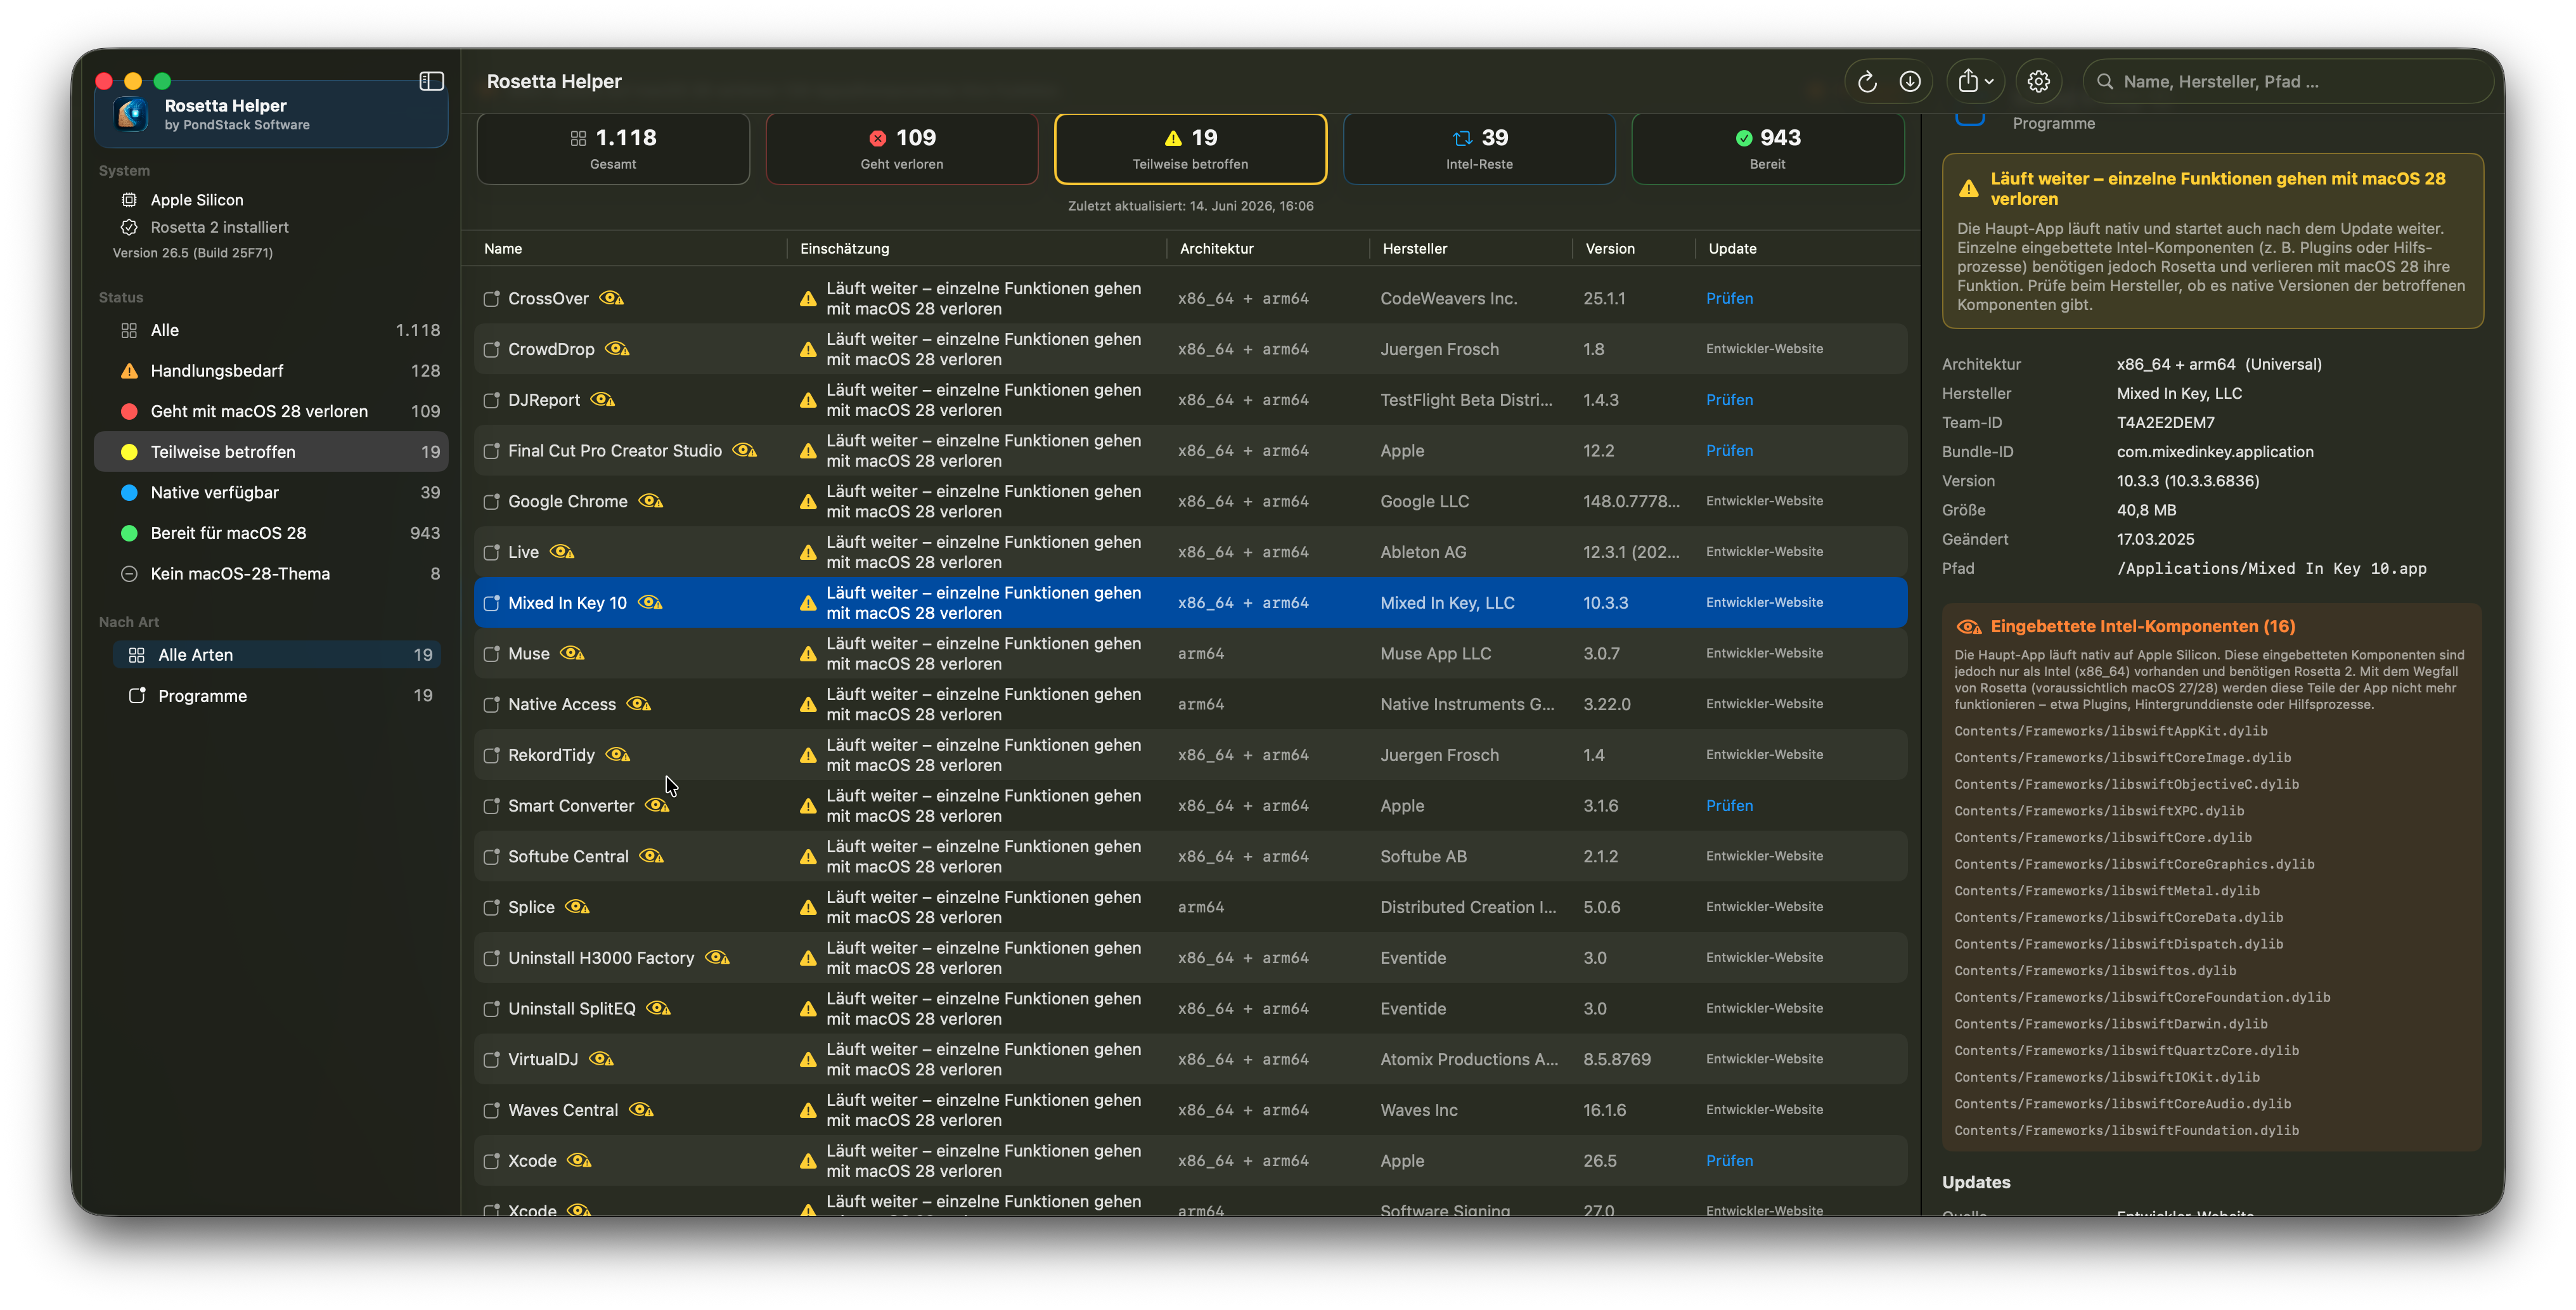The image size is (2576, 1310).
Task: Sort by the Update column header
Action: [x=1732, y=249]
